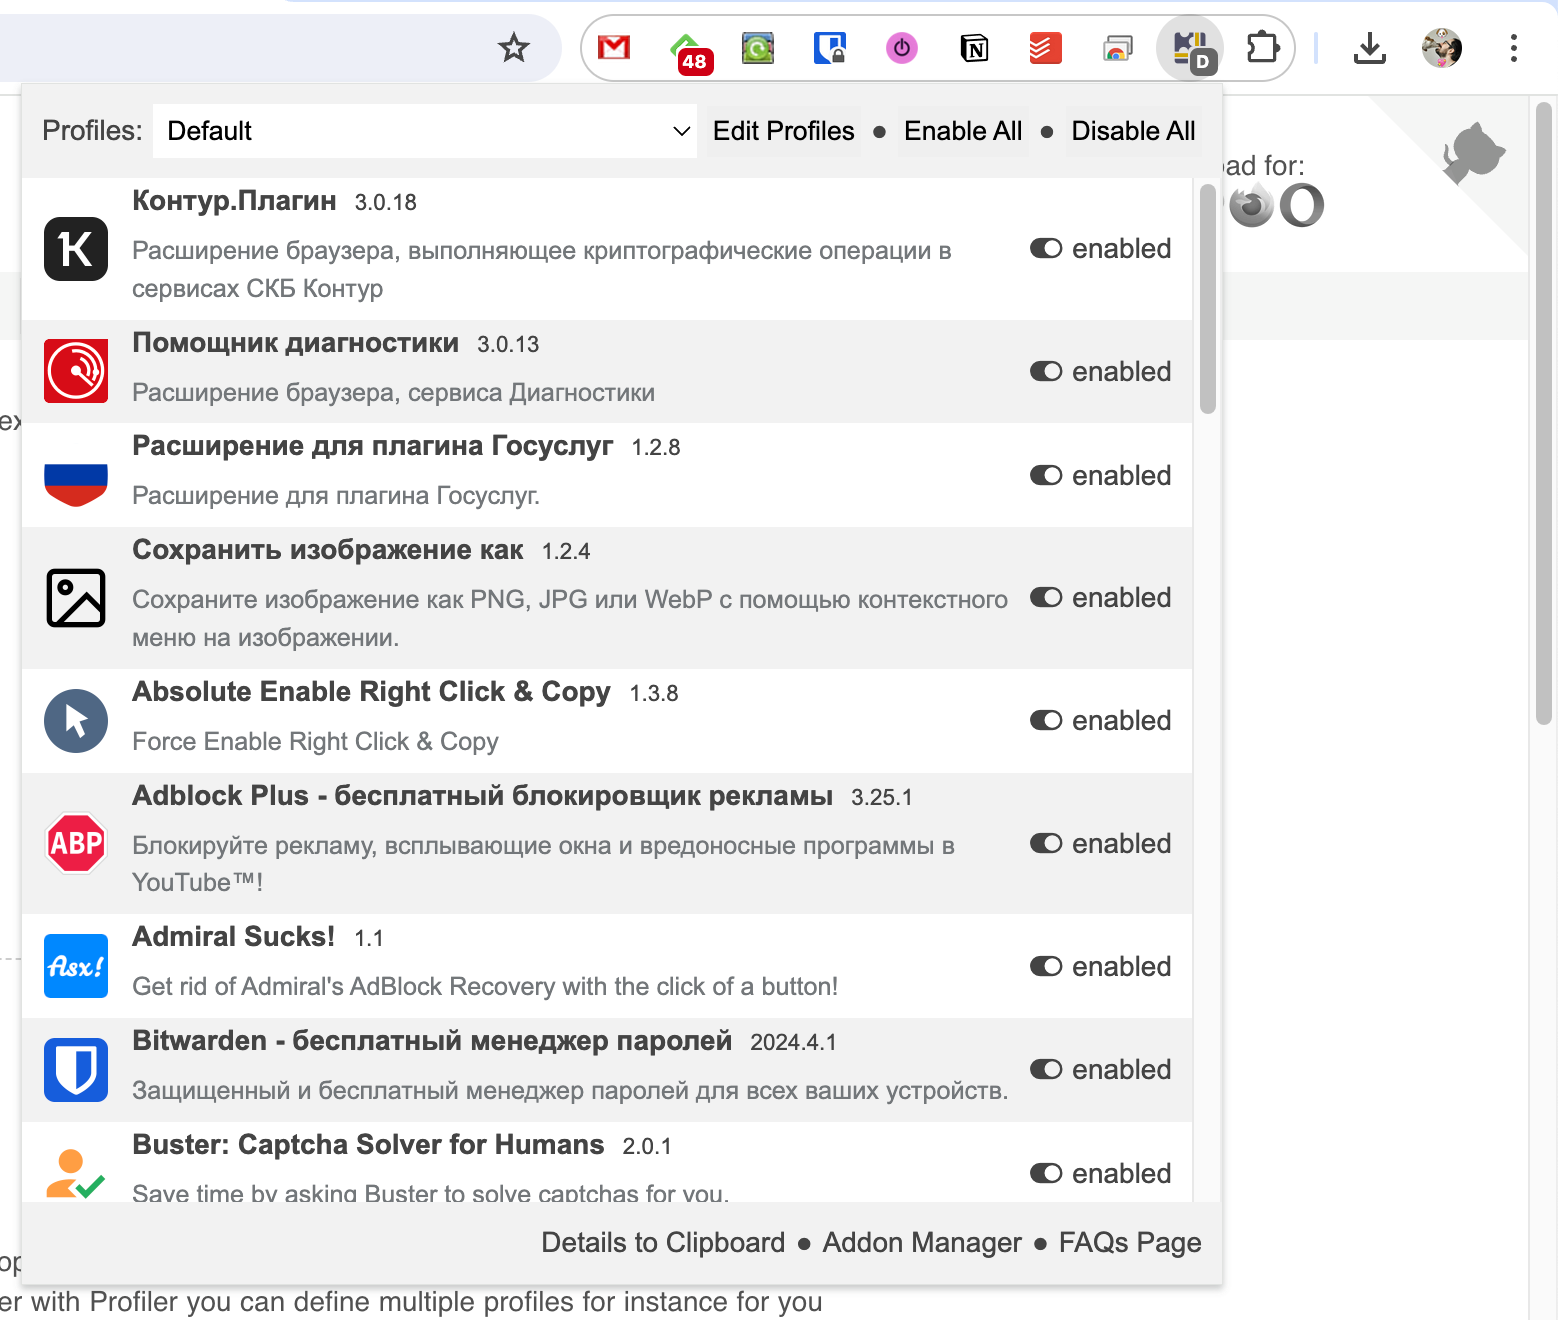Click the 'Force Enable Right Click & Copy' description
The width and height of the screenshot is (1558, 1320).
[315, 742]
